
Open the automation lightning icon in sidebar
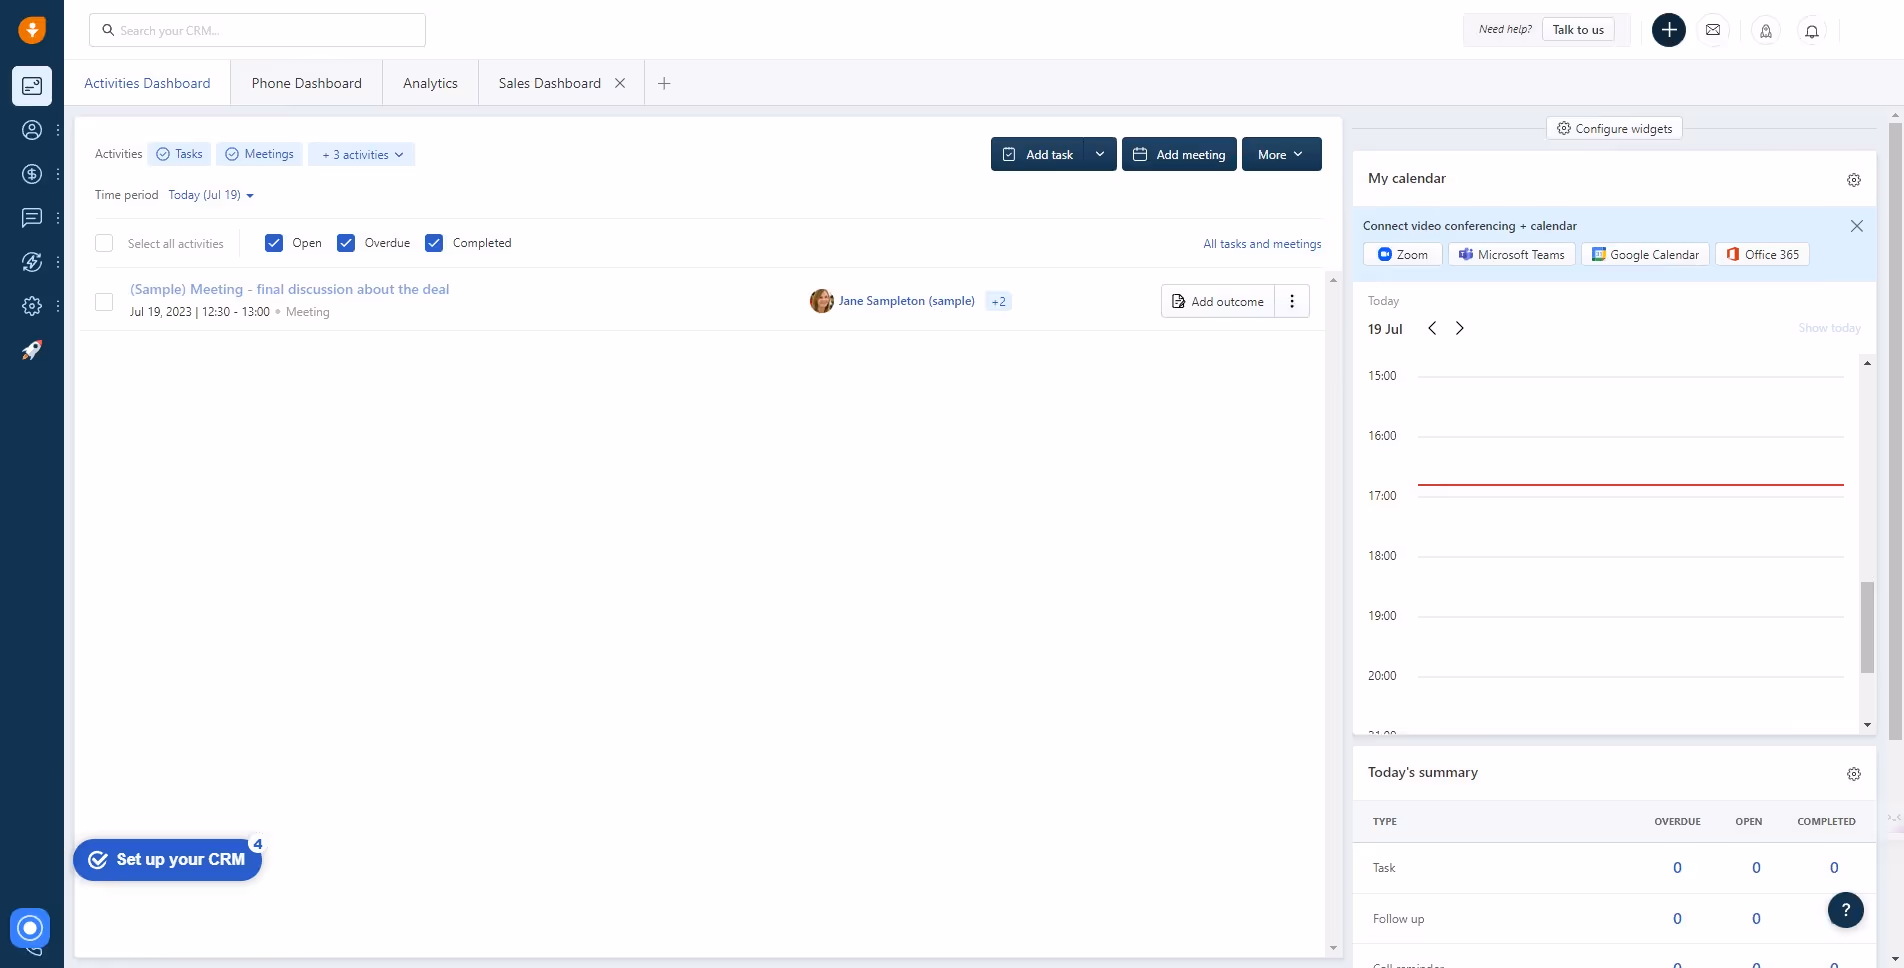32,262
